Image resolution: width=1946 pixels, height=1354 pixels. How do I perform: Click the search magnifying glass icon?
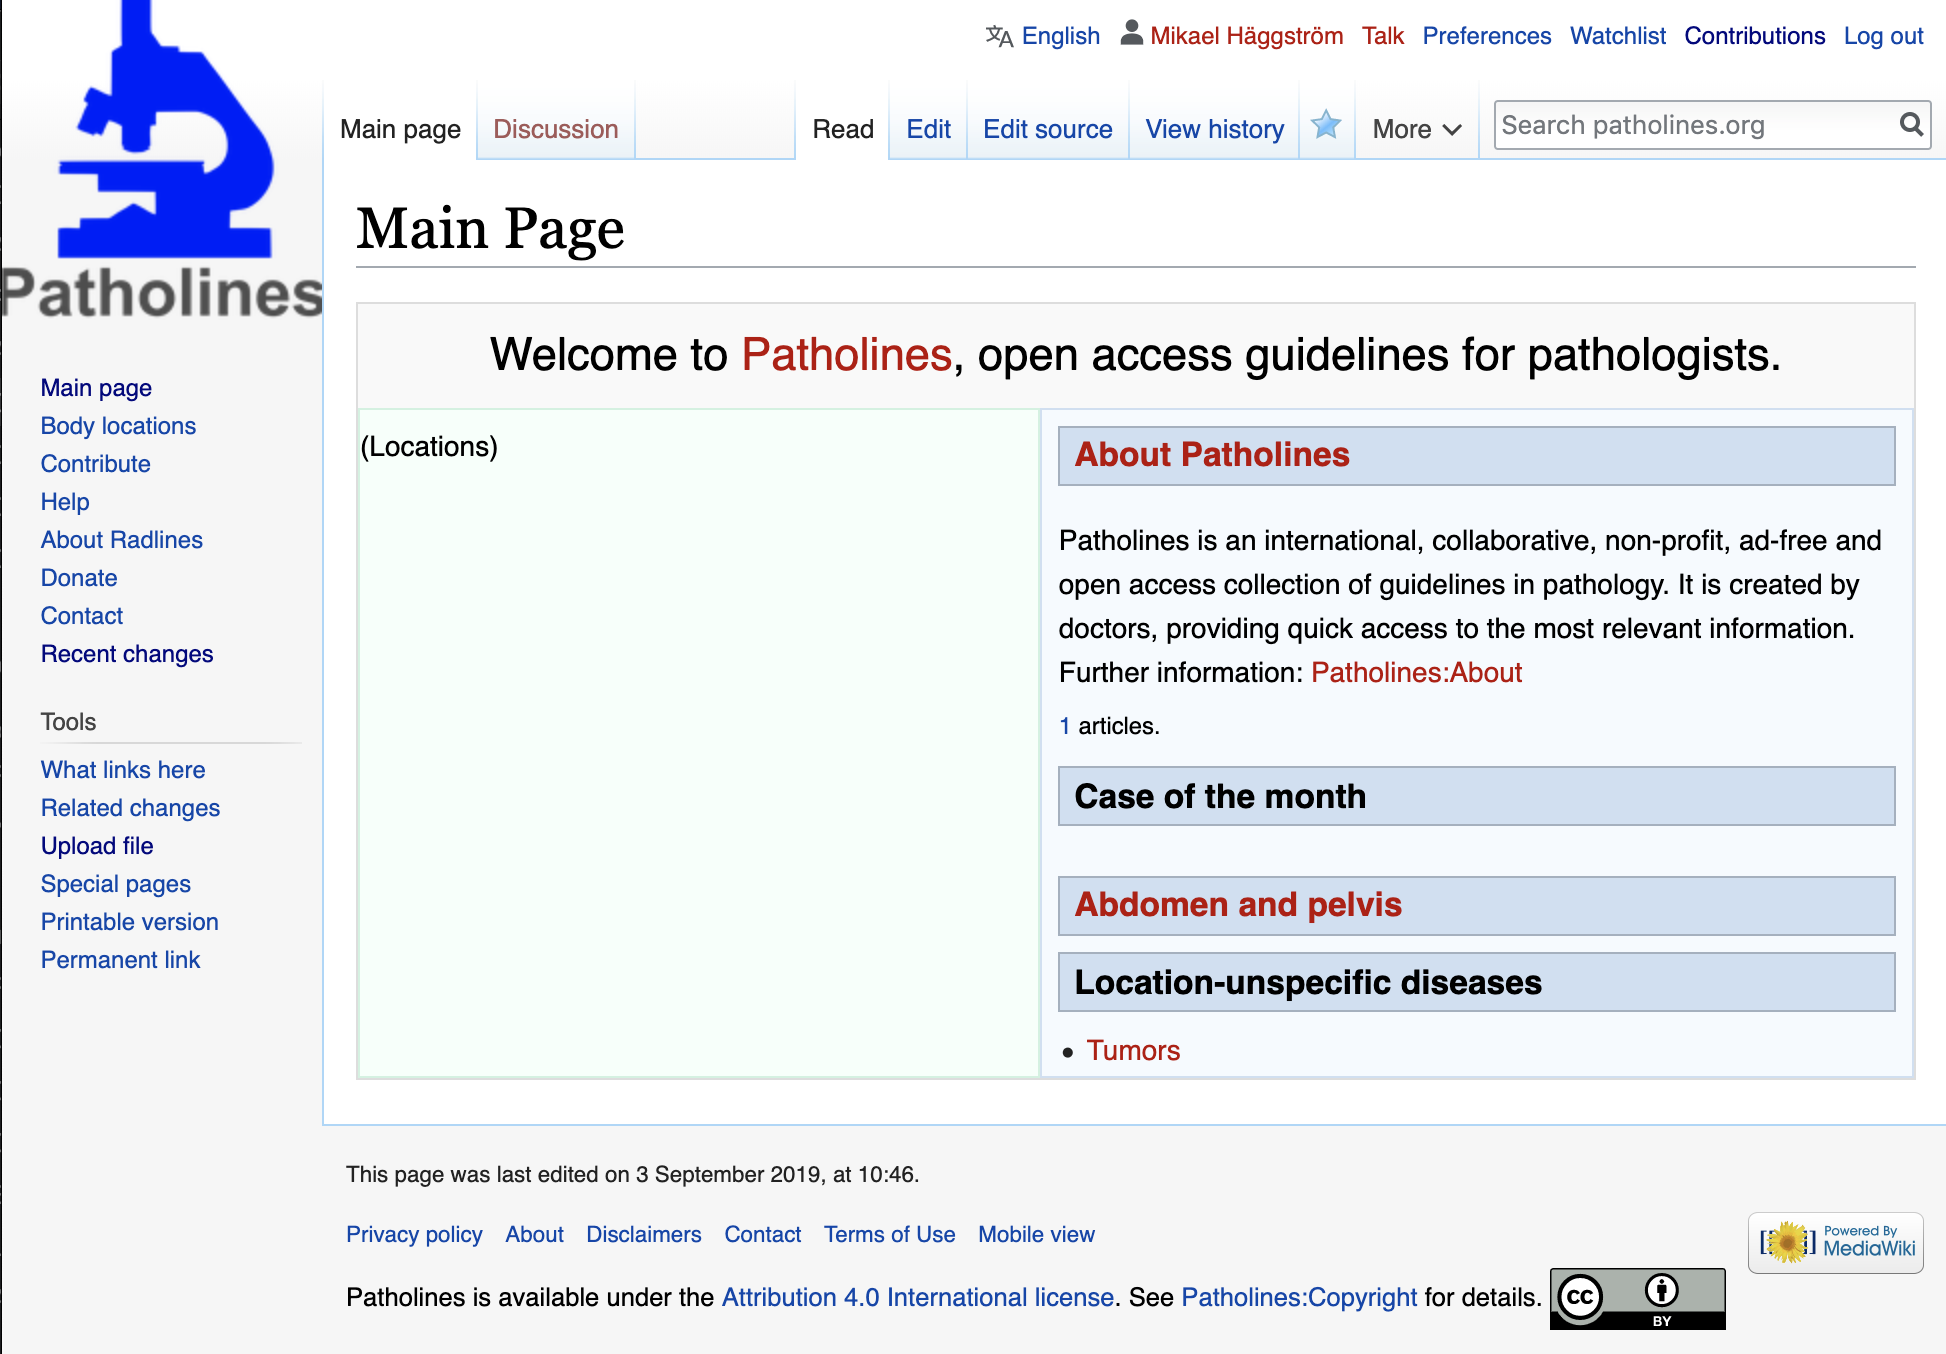pos(1911,124)
